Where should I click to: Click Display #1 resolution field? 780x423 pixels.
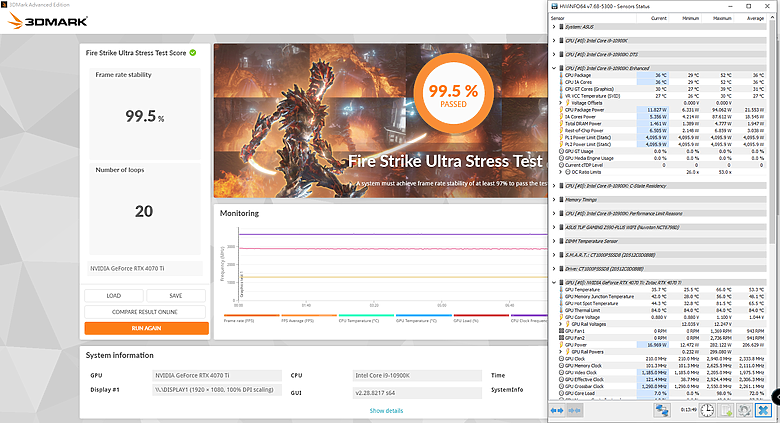coord(217,390)
